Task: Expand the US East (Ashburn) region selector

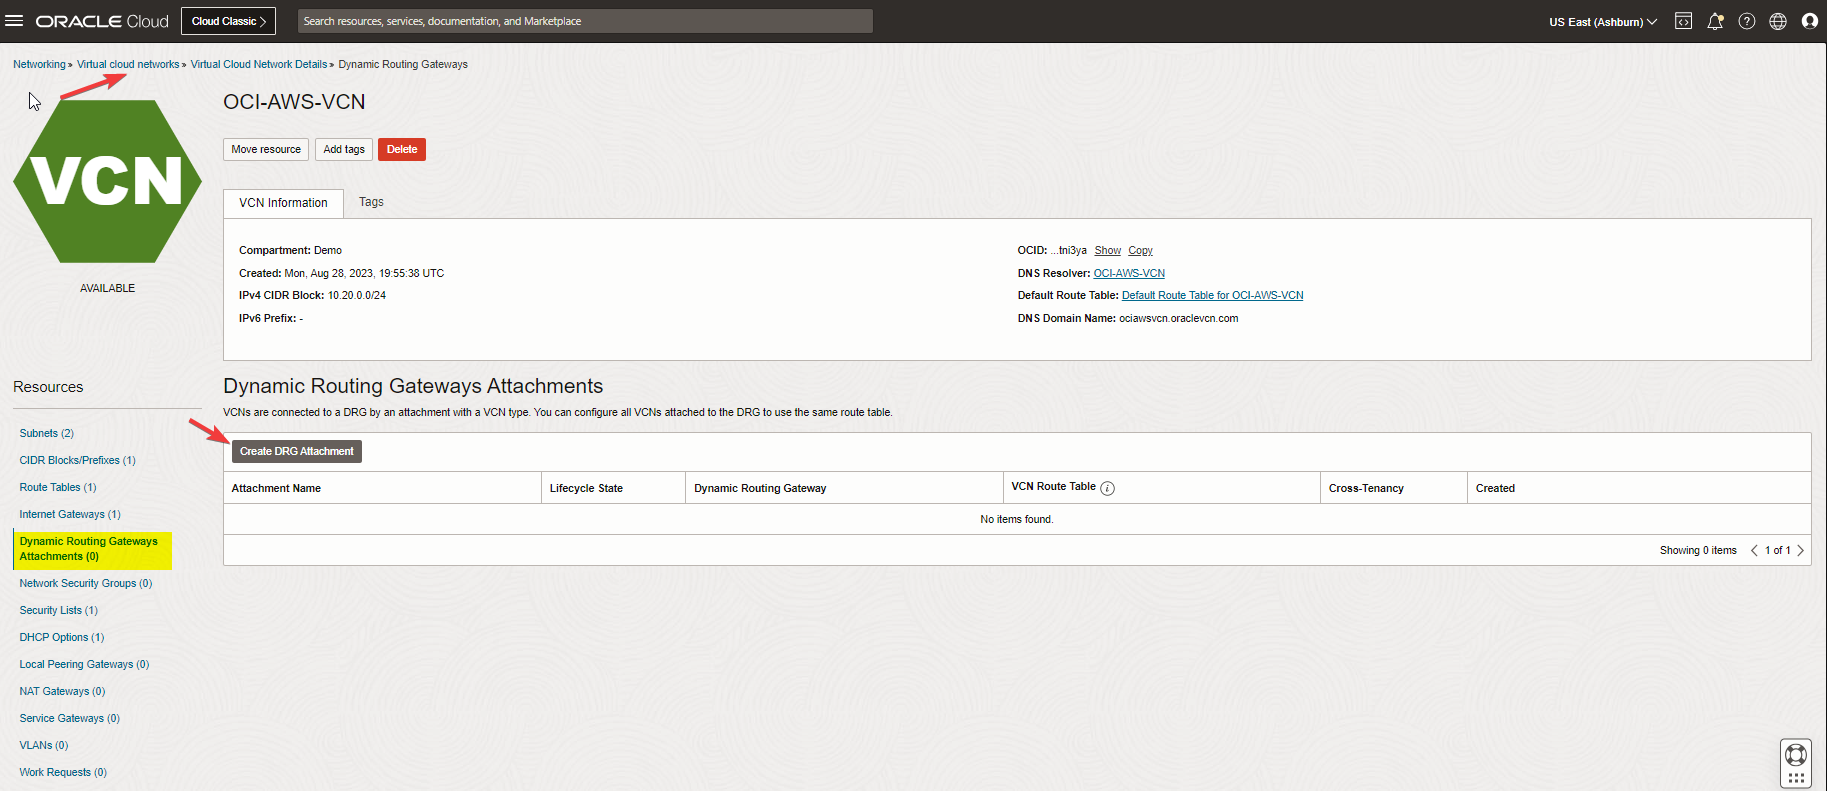Action: coord(1602,21)
